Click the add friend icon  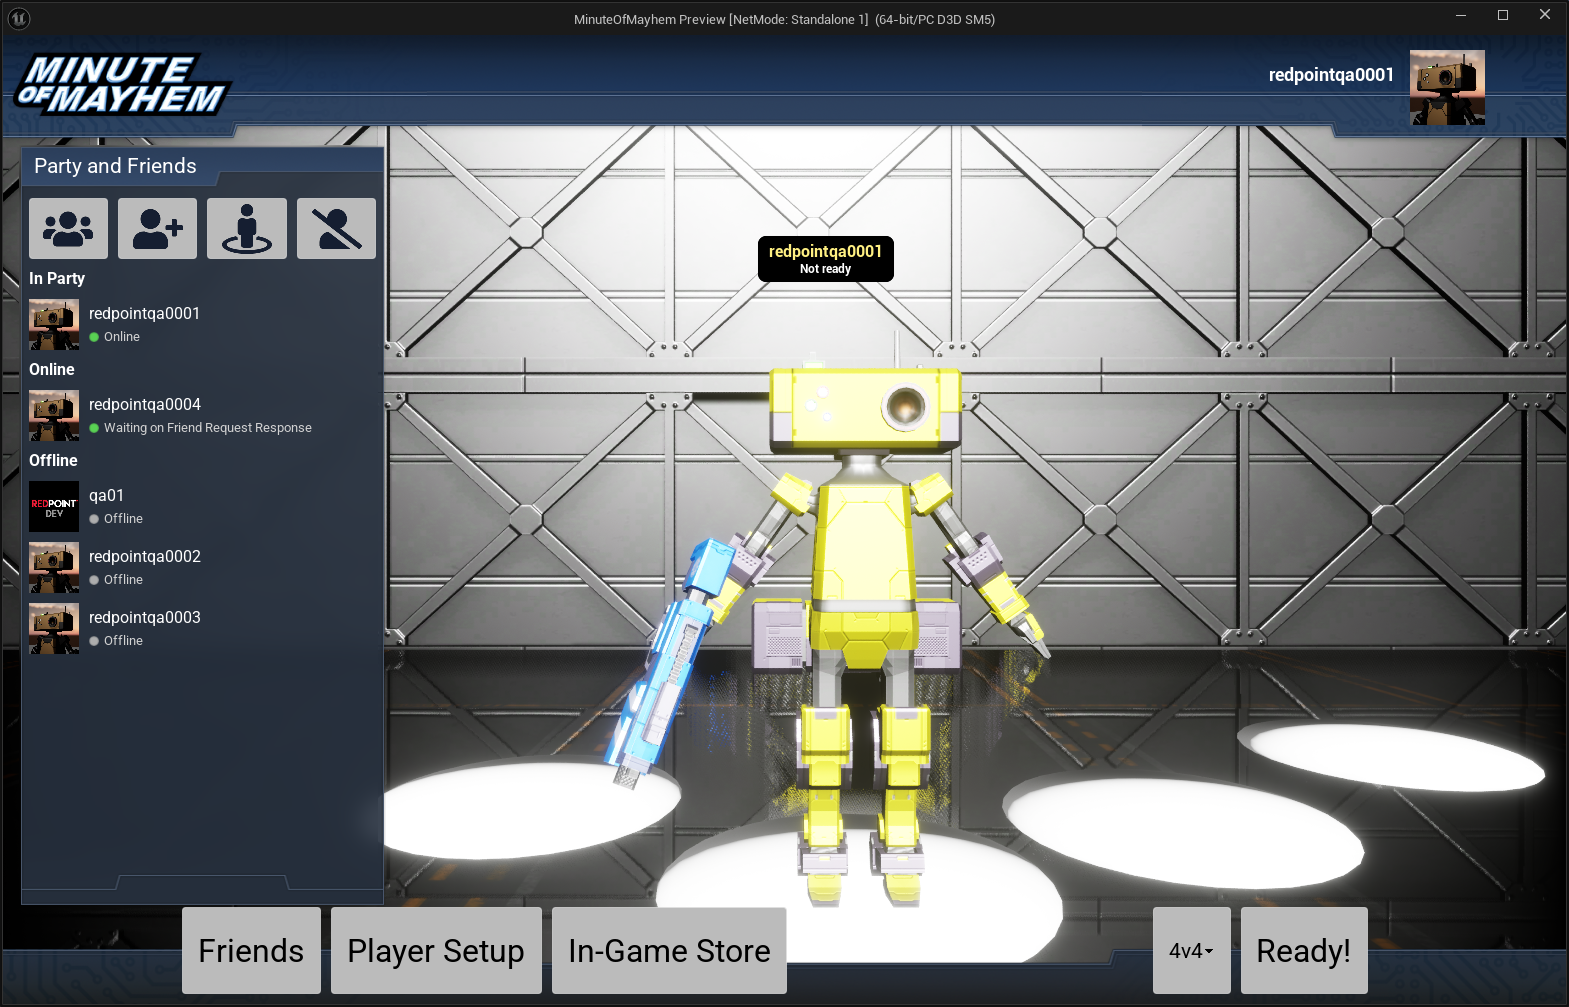(157, 228)
